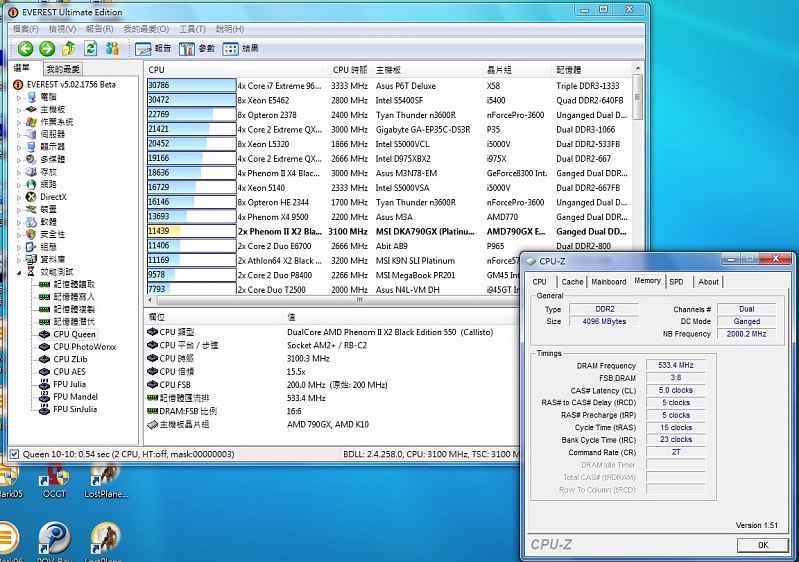799x562 pixels.
Task: Select the 記憶體讀取 memory read benchmark
Action: point(74,284)
